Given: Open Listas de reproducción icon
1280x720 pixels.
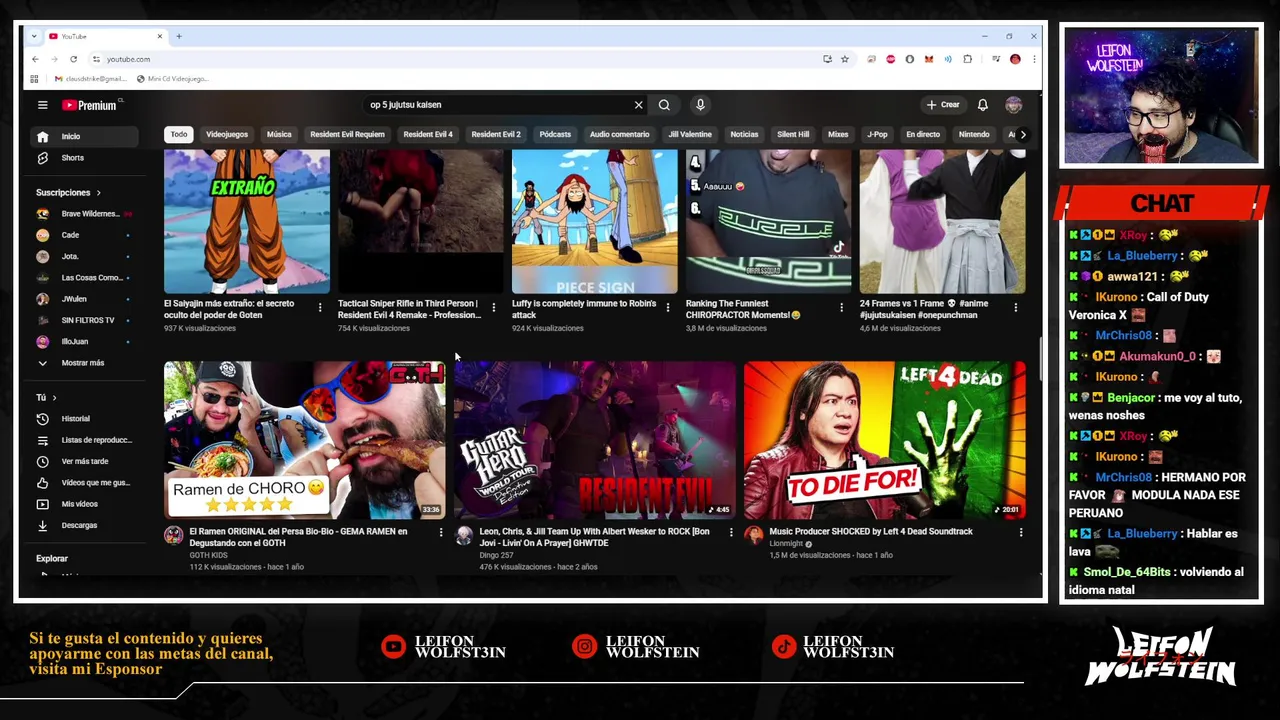Looking at the screenshot, I should tap(42, 440).
